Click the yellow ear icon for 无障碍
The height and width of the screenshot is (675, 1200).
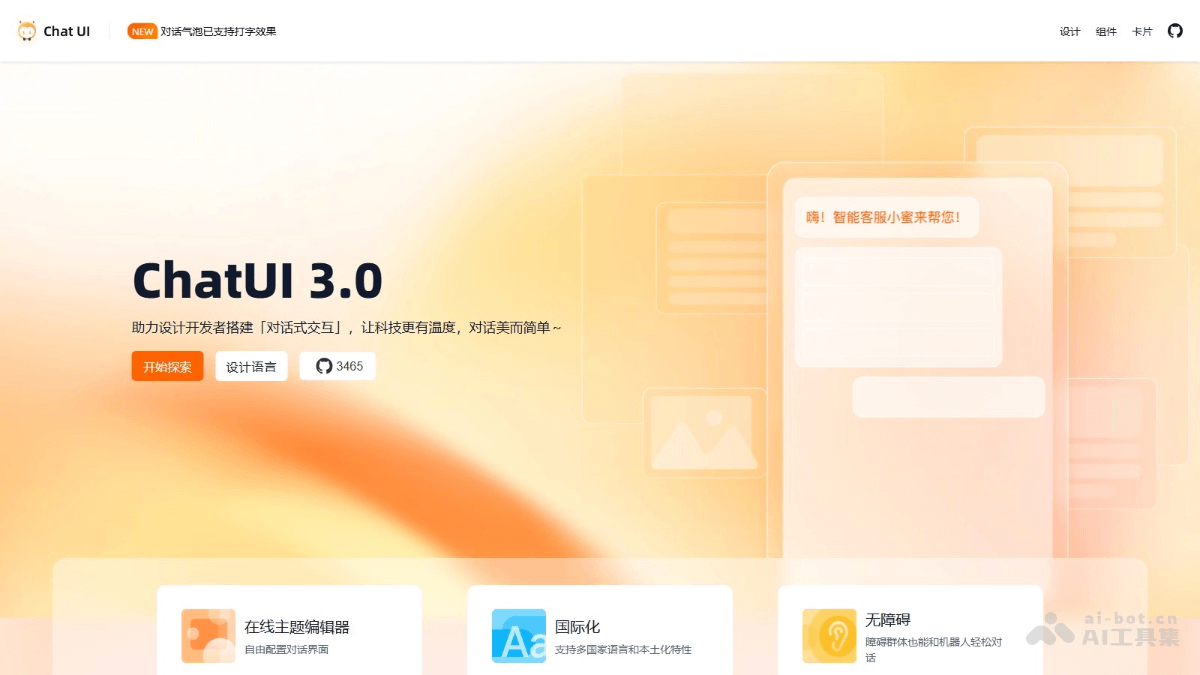tap(828, 635)
